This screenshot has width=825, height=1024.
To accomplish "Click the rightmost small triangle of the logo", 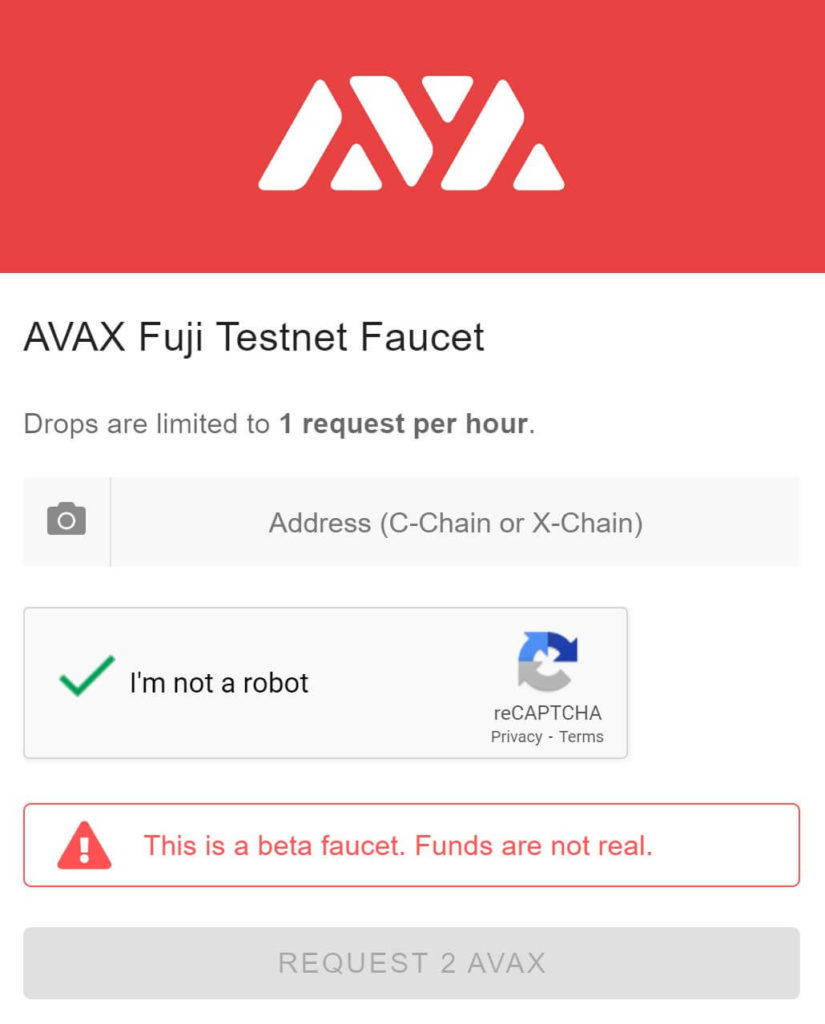I will click(538, 167).
